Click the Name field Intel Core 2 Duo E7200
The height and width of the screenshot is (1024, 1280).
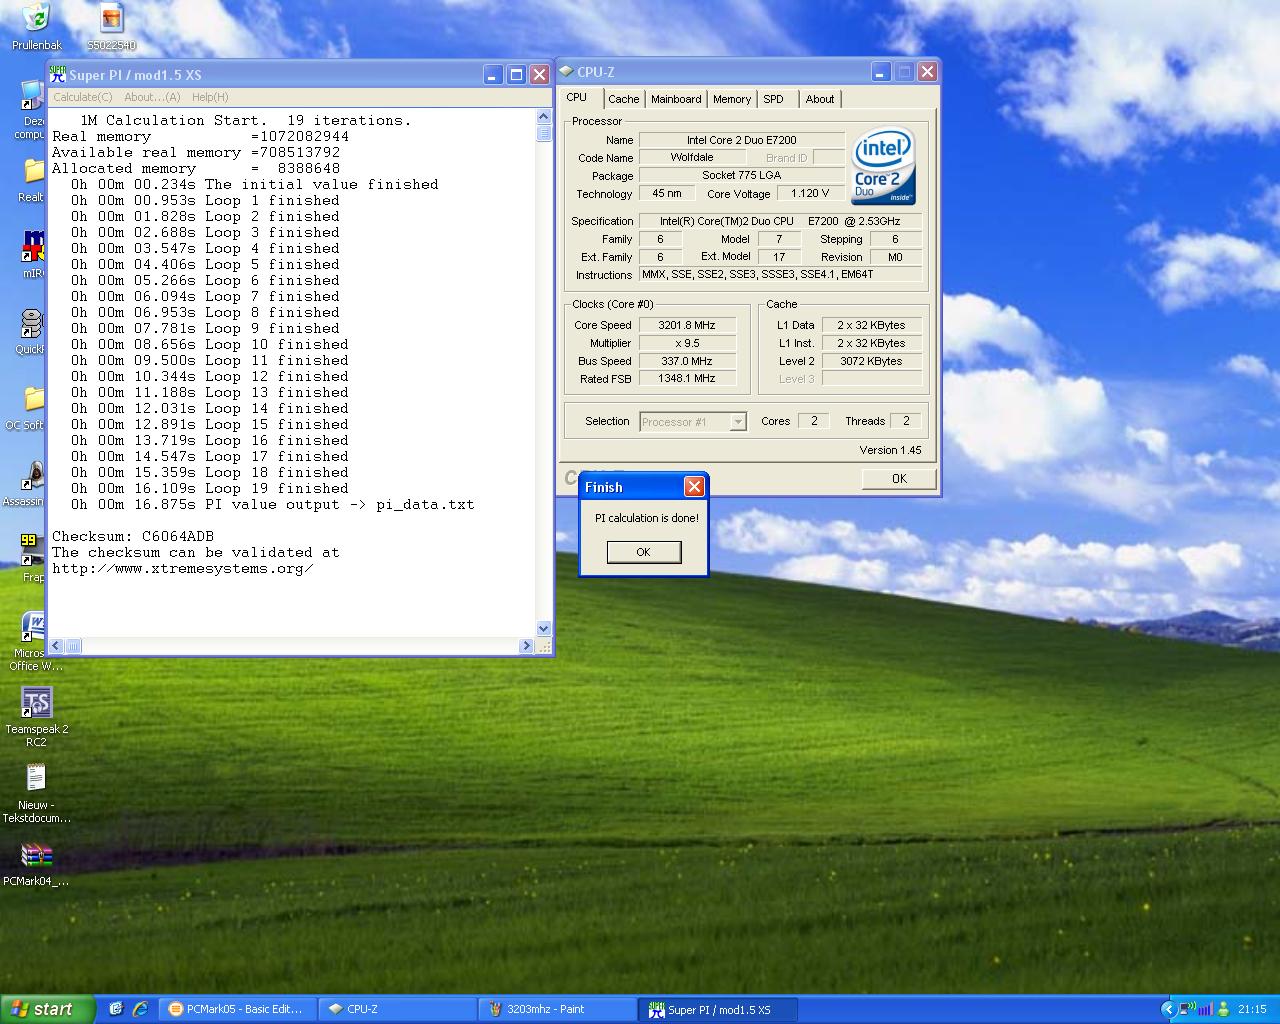point(742,140)
